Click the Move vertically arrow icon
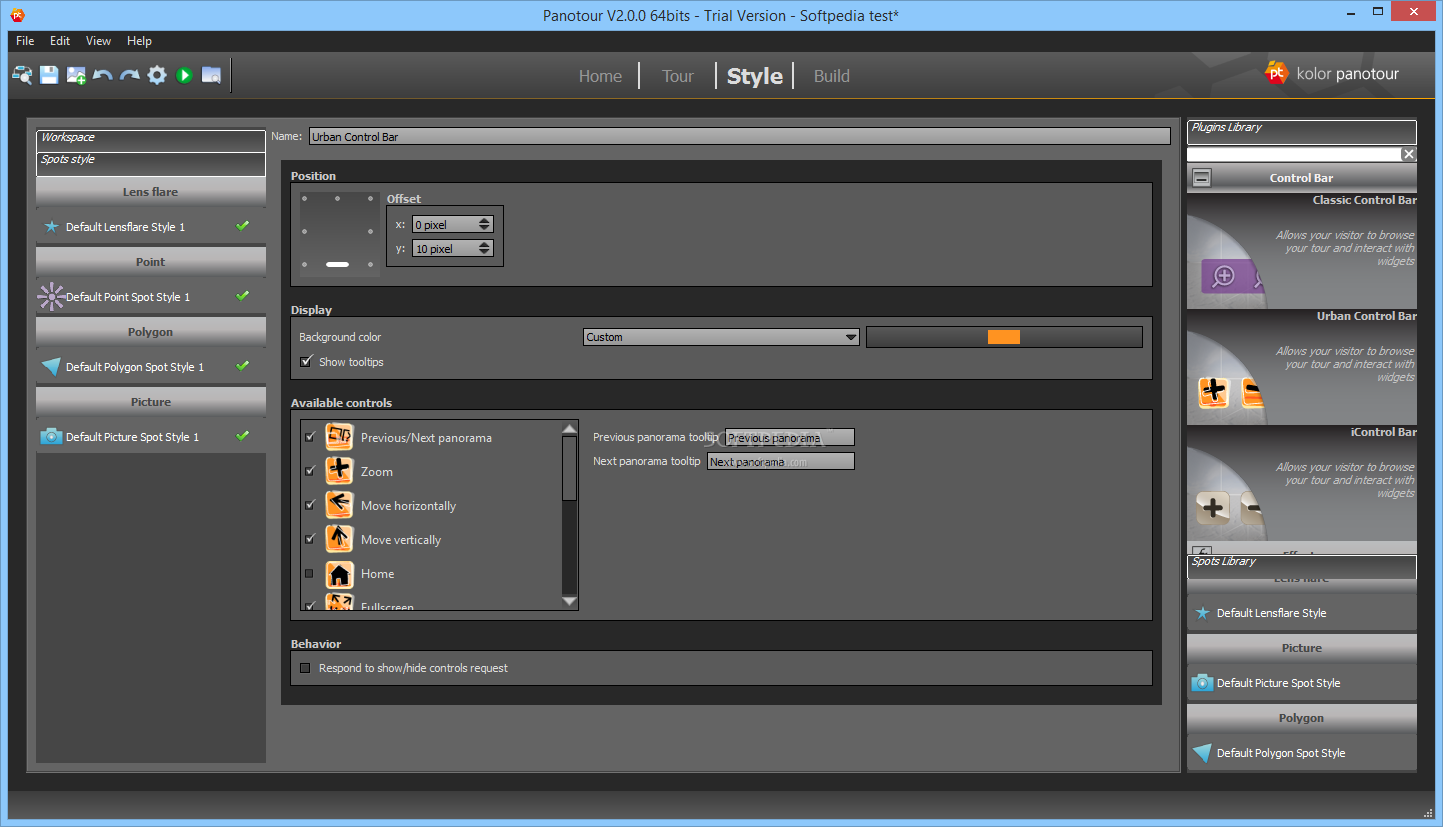The image size is (1443, 827). click(x=340, y=539)
